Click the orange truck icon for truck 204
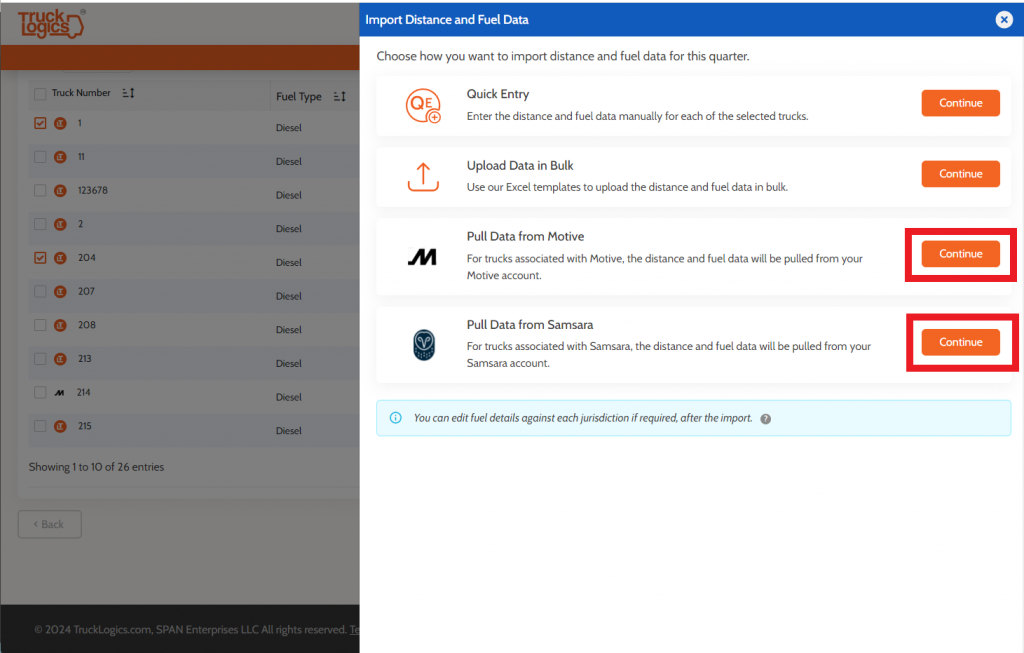1024x653 pixels. point(60,258)
